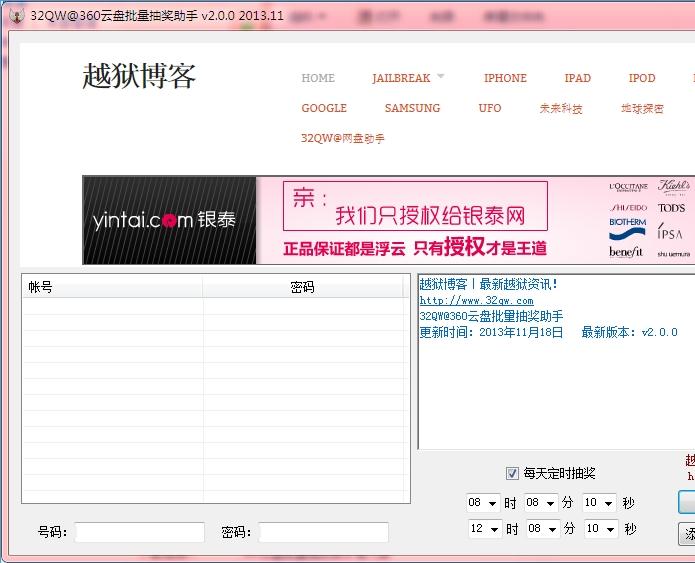Open the JAILBREAK menu
Viewport: 695px width, 563px height.
[x=401, y=78]
